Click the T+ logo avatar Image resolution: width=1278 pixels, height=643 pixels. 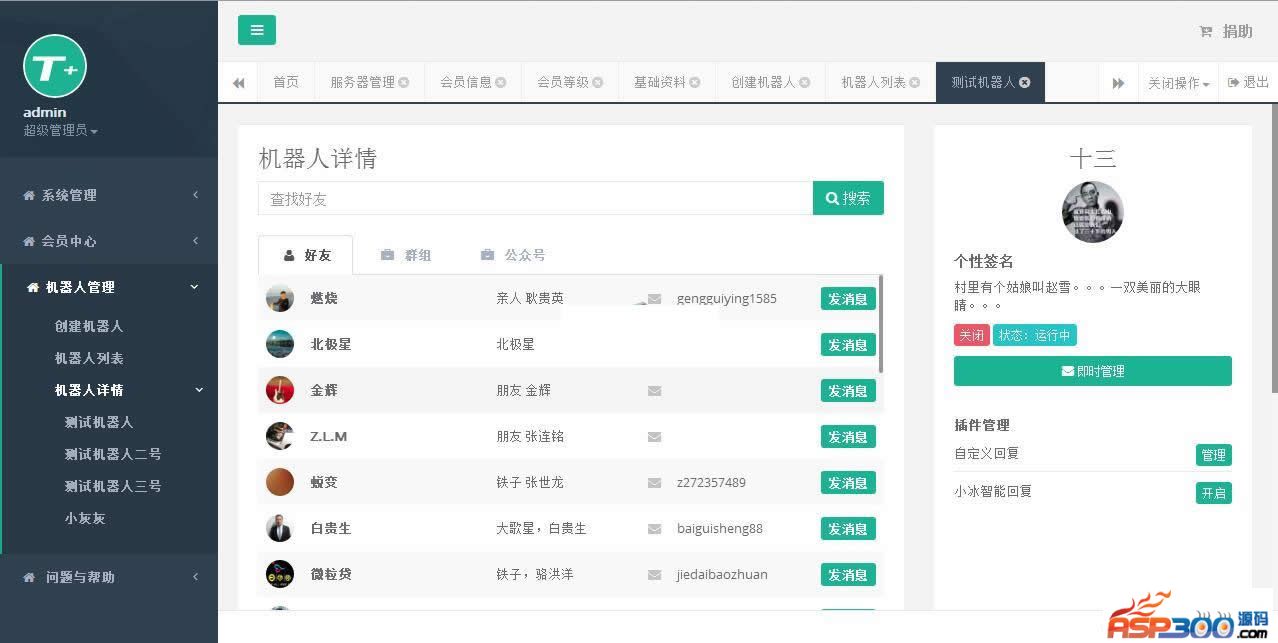[x=55, y=66]
